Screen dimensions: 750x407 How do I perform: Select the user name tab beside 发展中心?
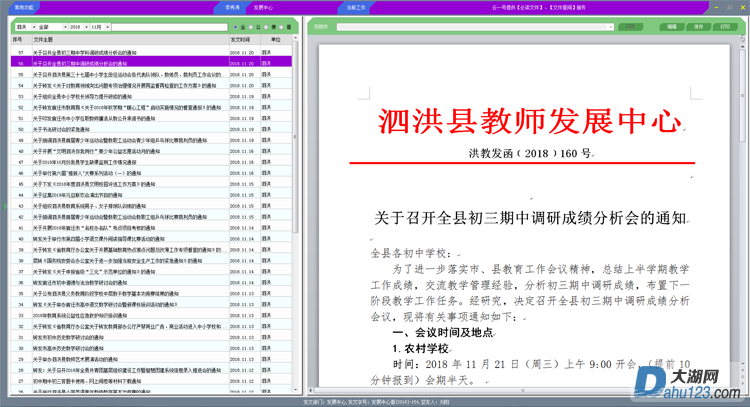click(233, 7)
